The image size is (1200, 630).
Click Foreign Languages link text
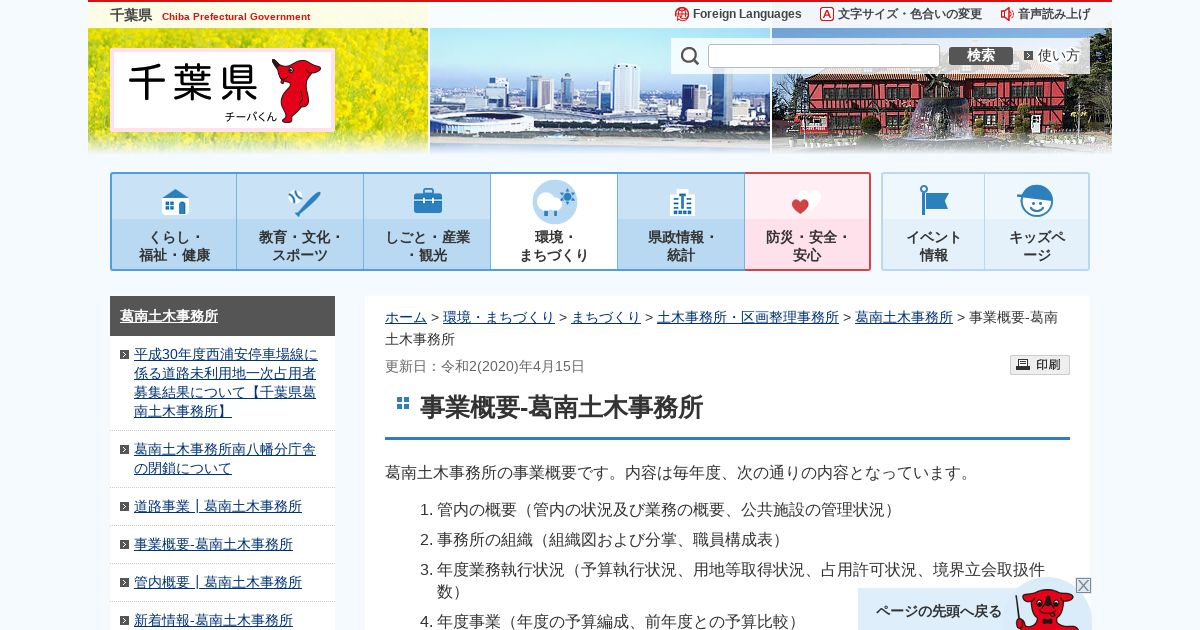click(x=747, y=14)
